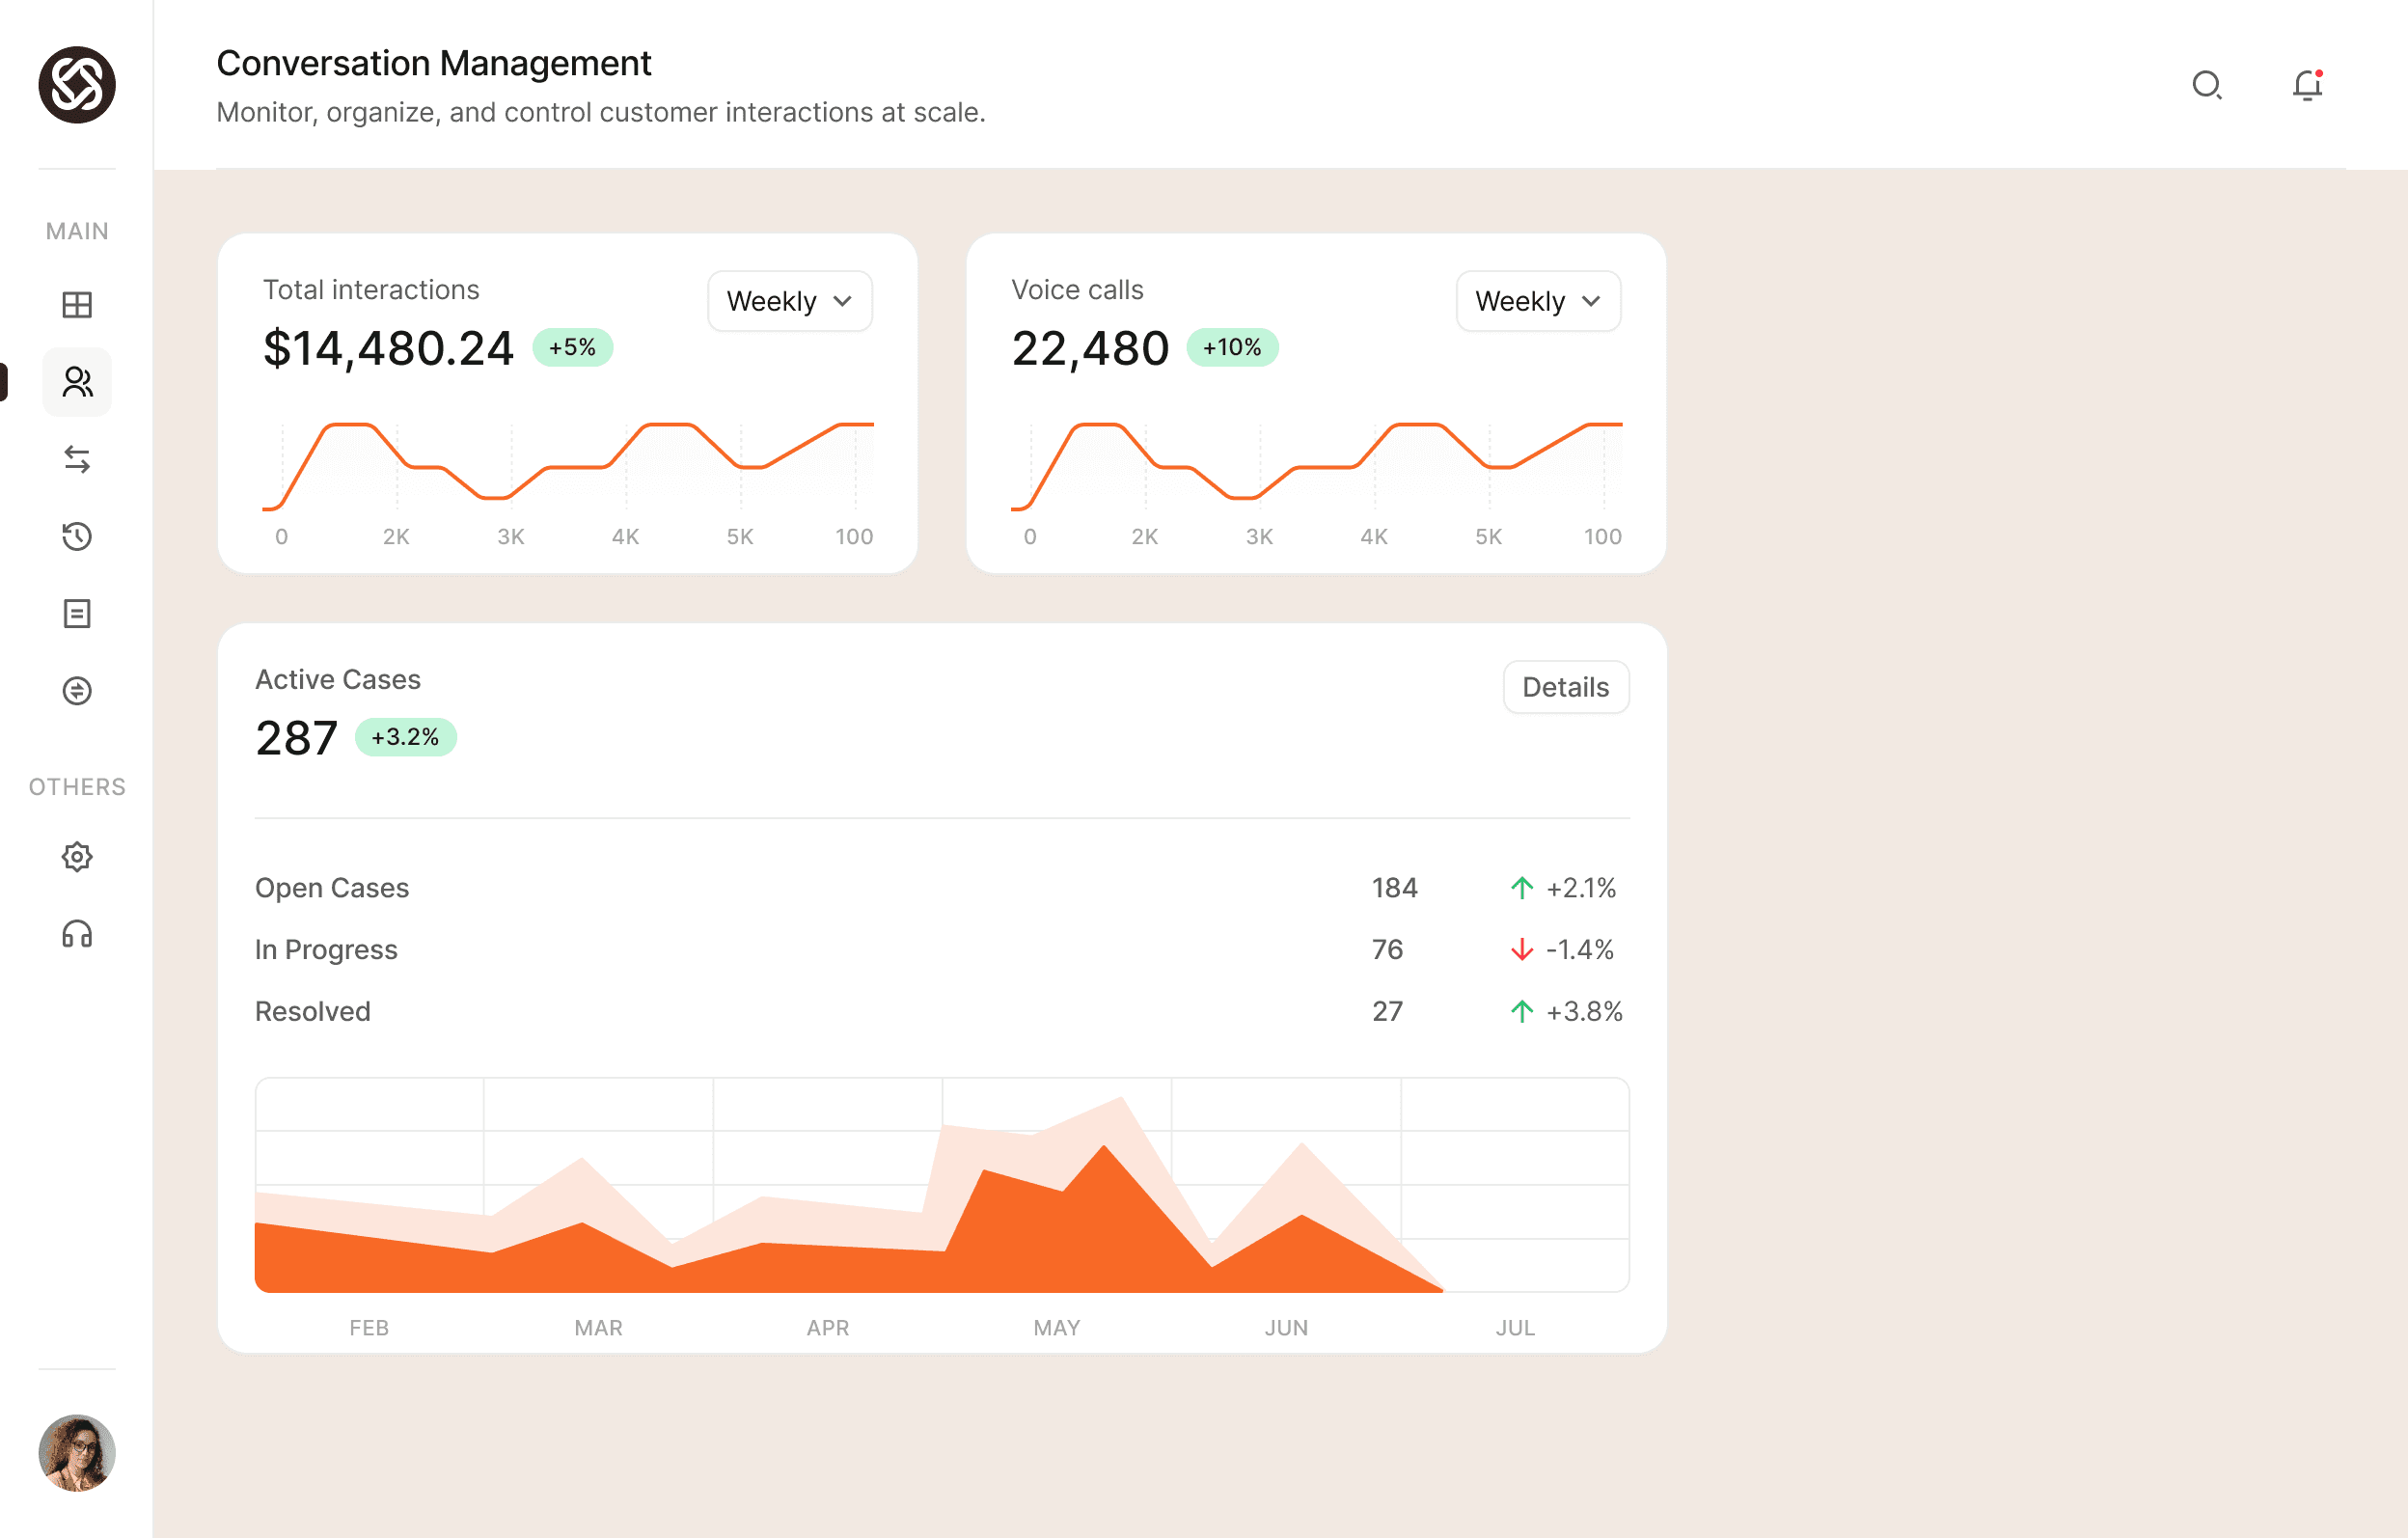Click the circular filter lines icon
The height and width of the screenshot is (1538, 2408).
coord(77,691)
